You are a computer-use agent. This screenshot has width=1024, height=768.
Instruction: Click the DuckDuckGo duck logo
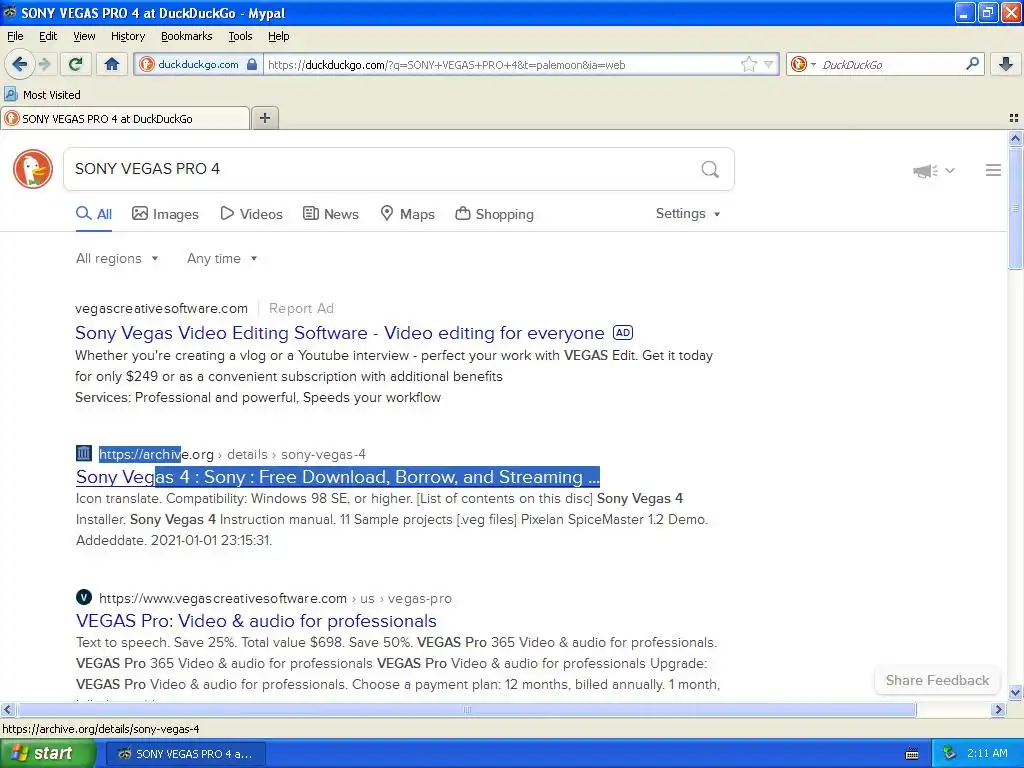point(33,169)
